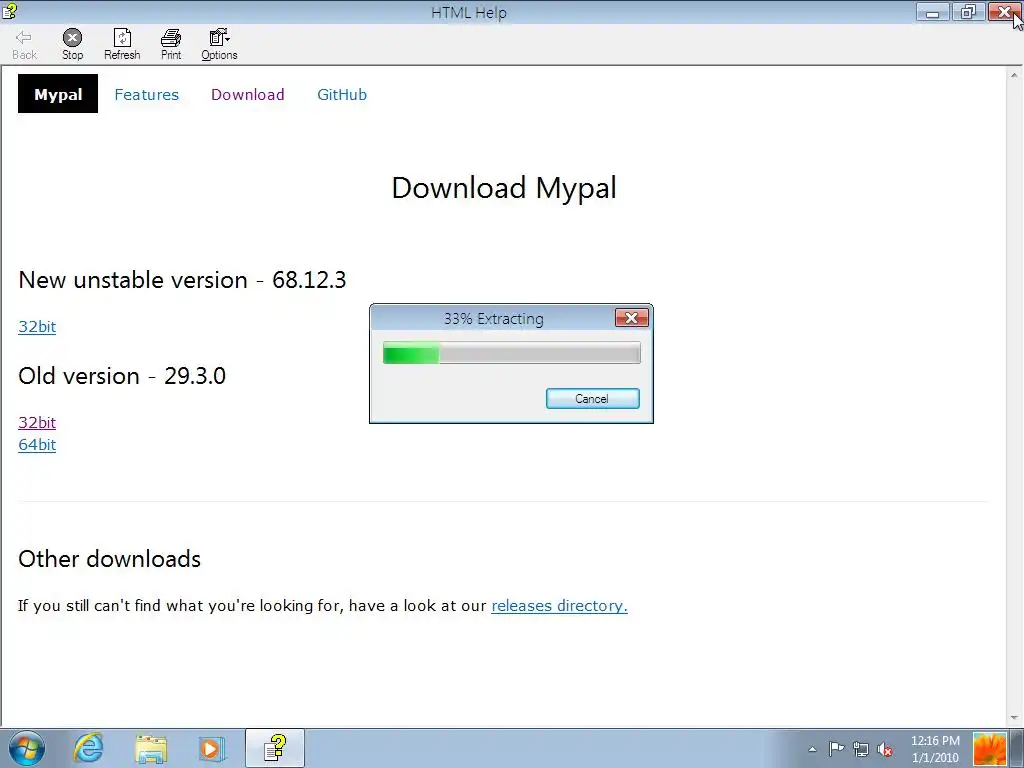Open the clock showing 12:16 PM
Screen dimensions: 1024x768
935,749
